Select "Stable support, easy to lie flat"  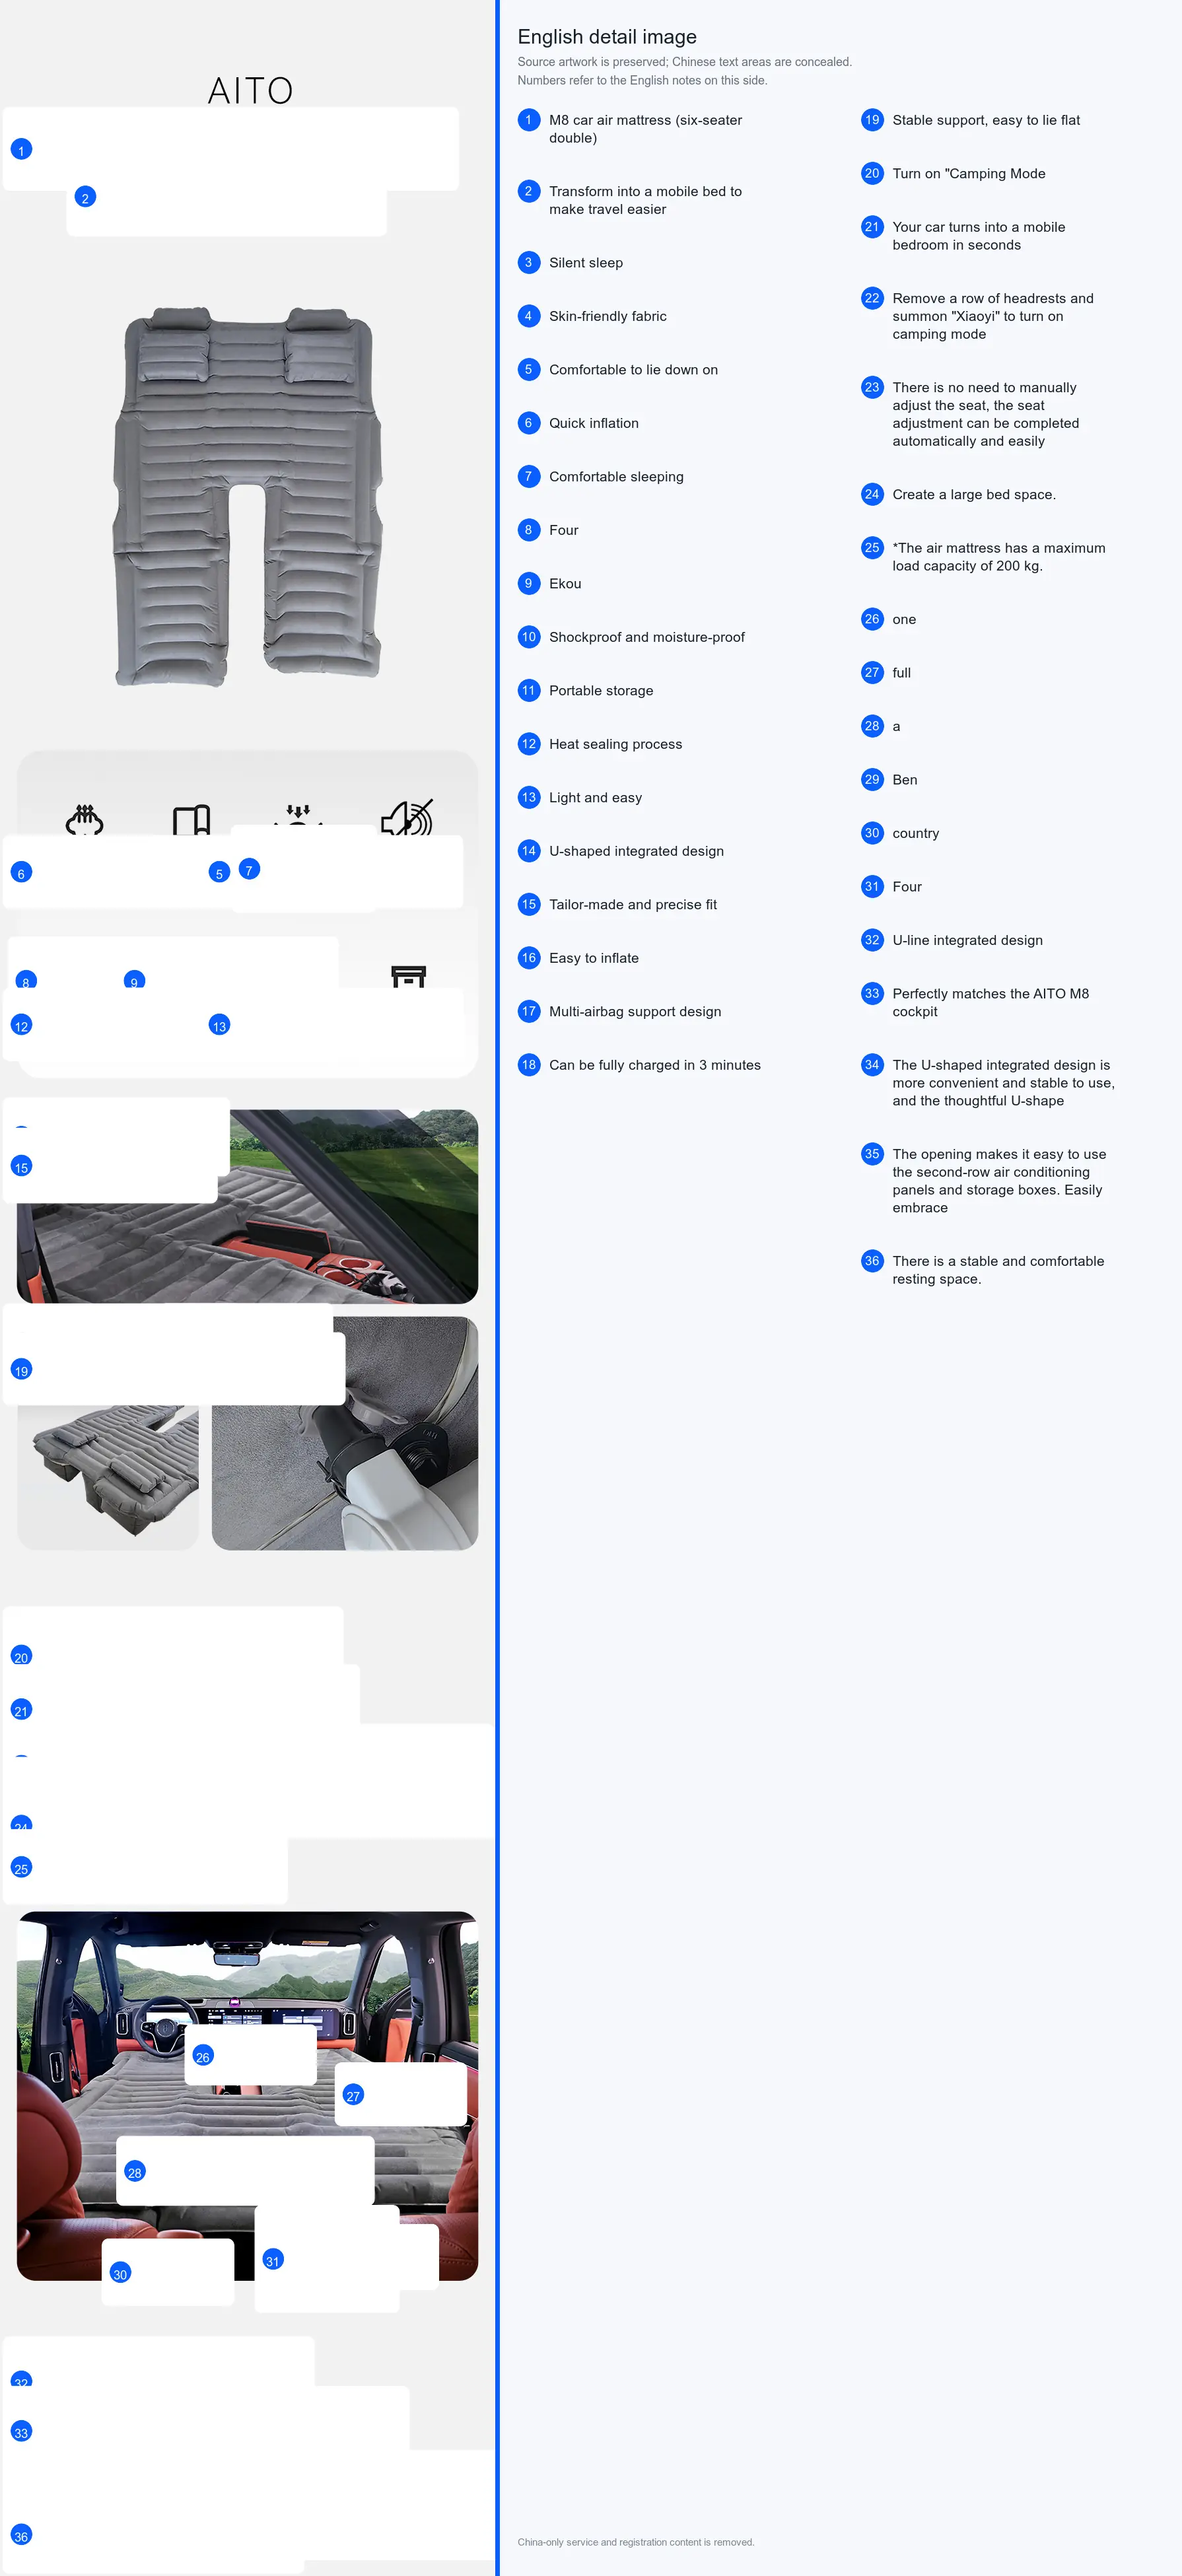[986, 120]
